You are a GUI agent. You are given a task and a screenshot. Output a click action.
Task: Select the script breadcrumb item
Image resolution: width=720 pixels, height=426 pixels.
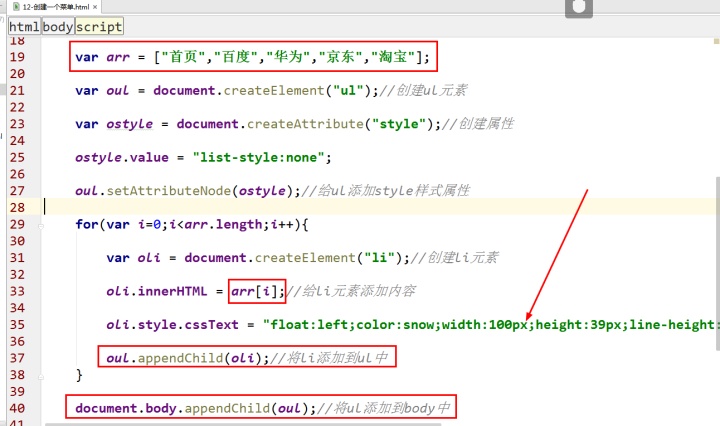point(99,27)
